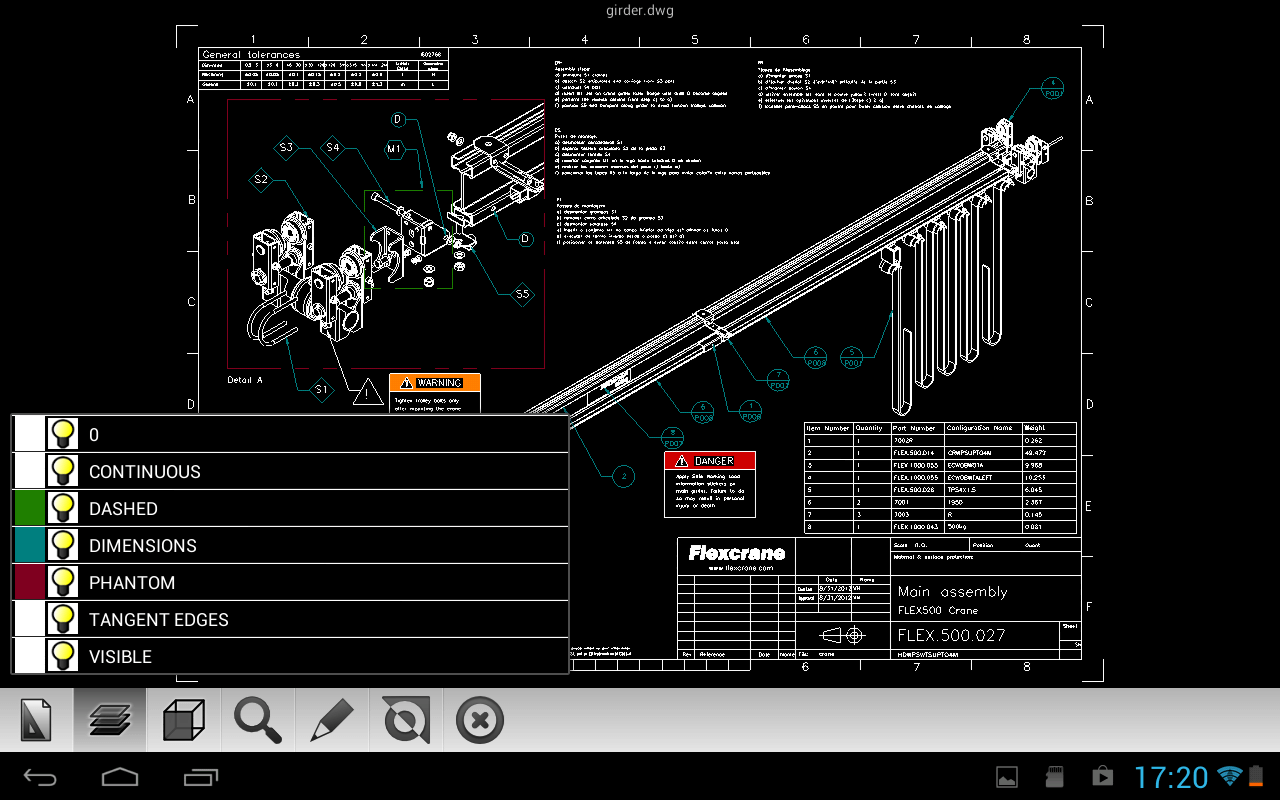Open recent apps from the navigation bar

[x=199, y=777]
